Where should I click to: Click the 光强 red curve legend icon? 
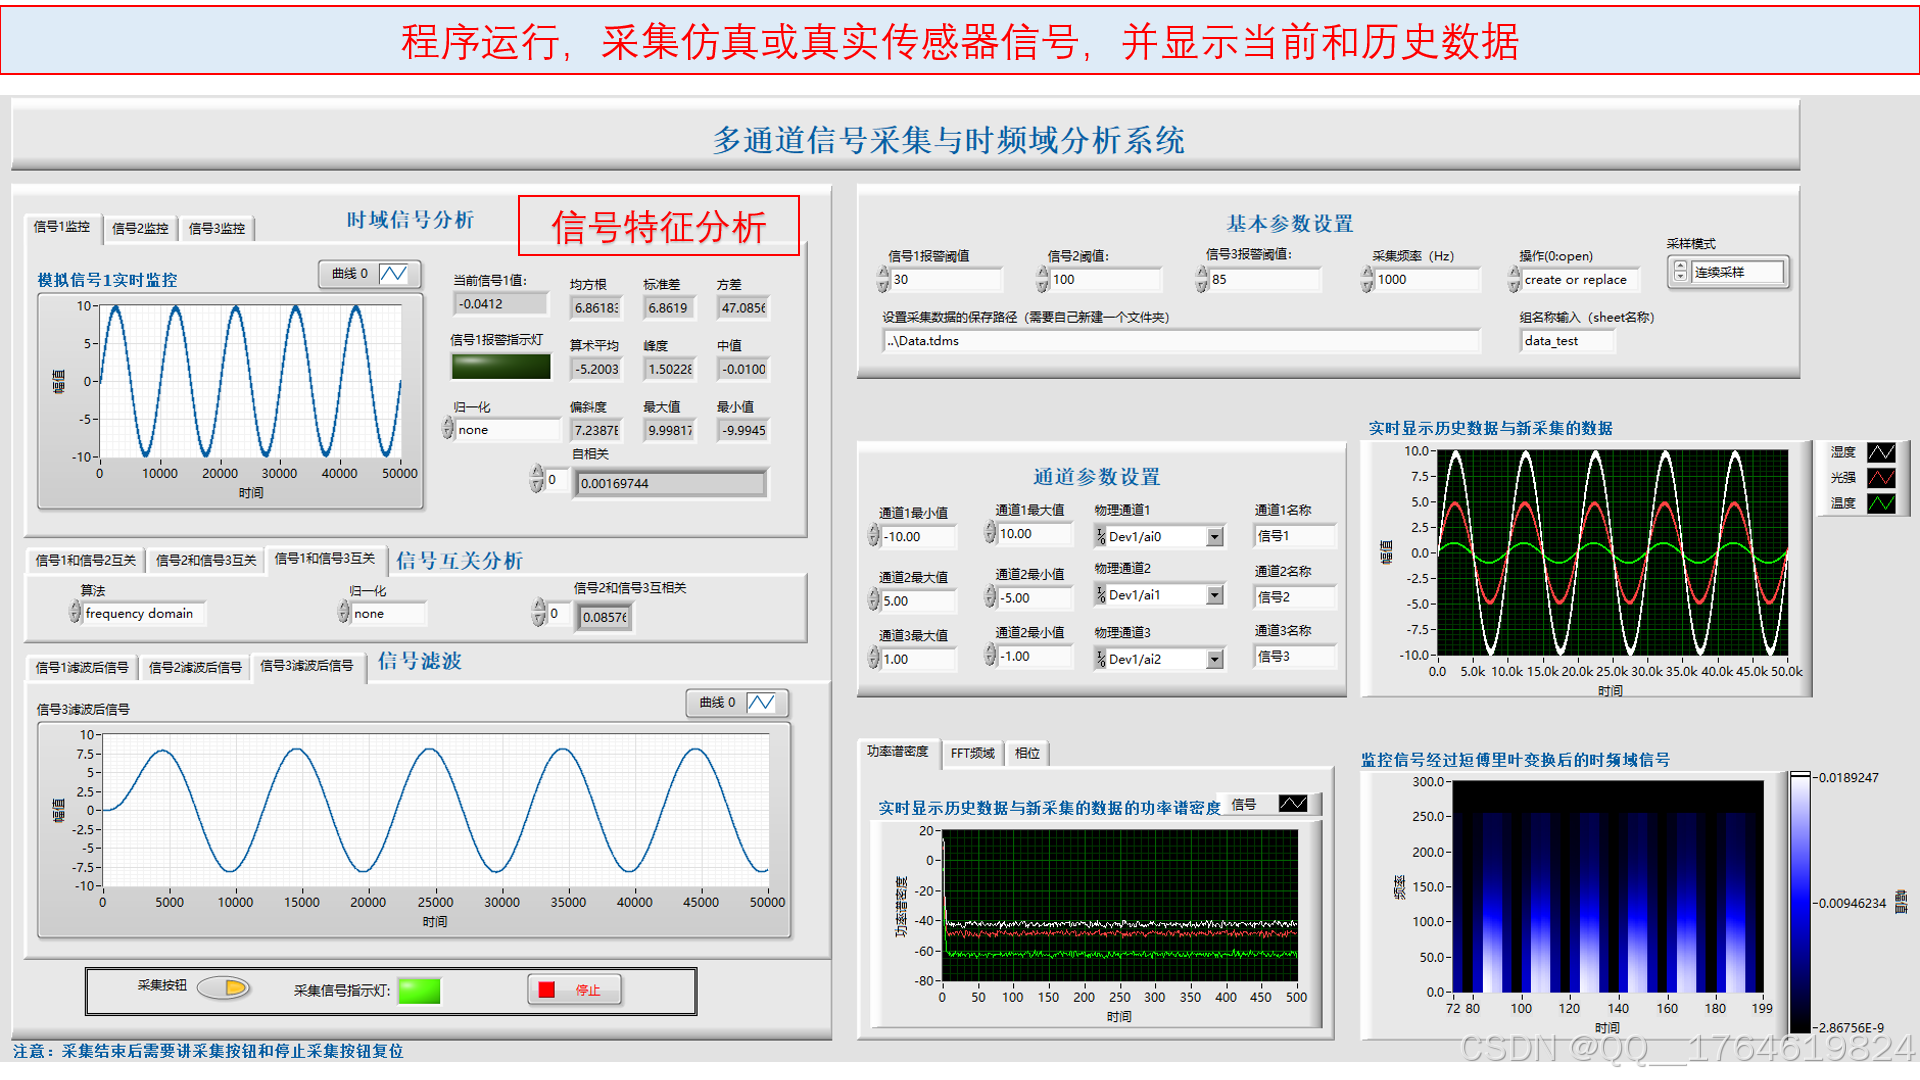[1881, 478]
